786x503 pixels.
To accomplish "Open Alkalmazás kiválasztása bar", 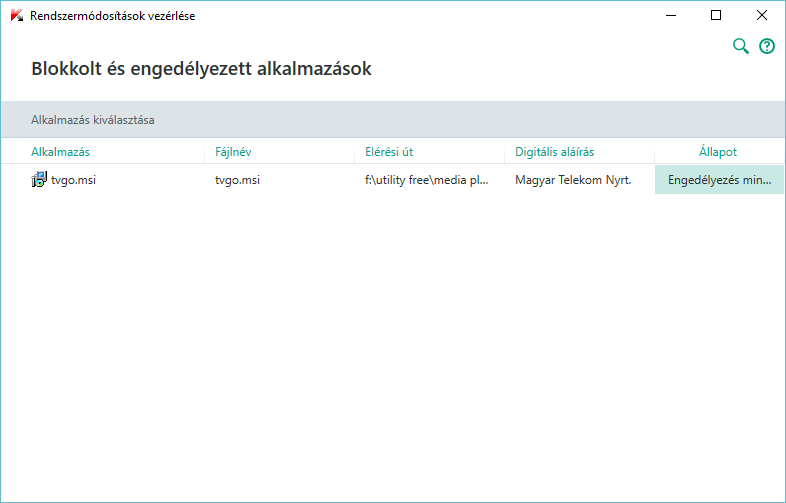I will (x=393, y=120).
